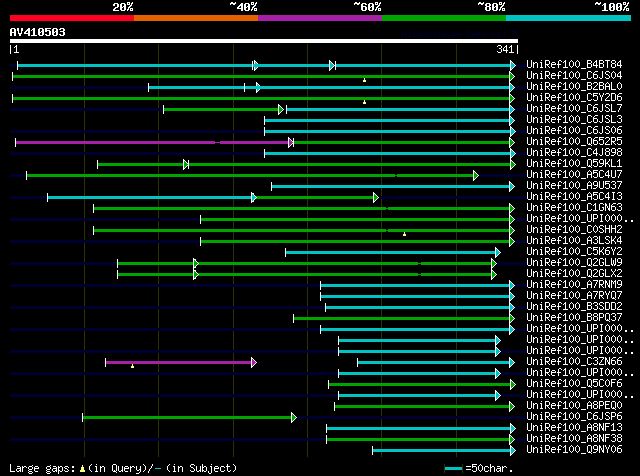Viewport: 640px width, 476px height.
Task: Open hit UniRef100_A8NF13
Action: 574,428
